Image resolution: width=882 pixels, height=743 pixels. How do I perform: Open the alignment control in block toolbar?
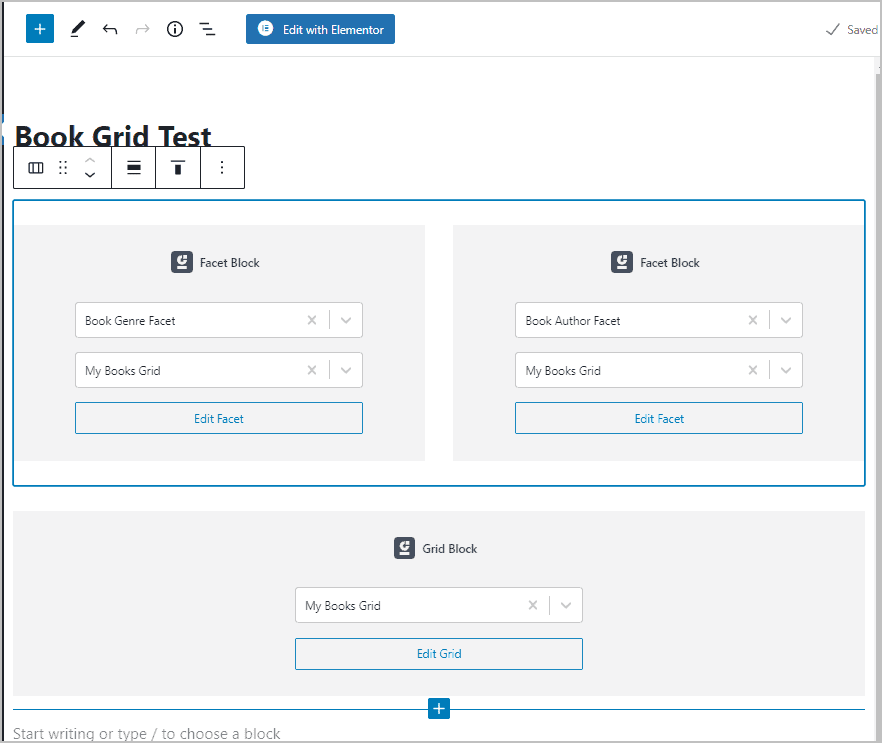click(x=133, y=167)
